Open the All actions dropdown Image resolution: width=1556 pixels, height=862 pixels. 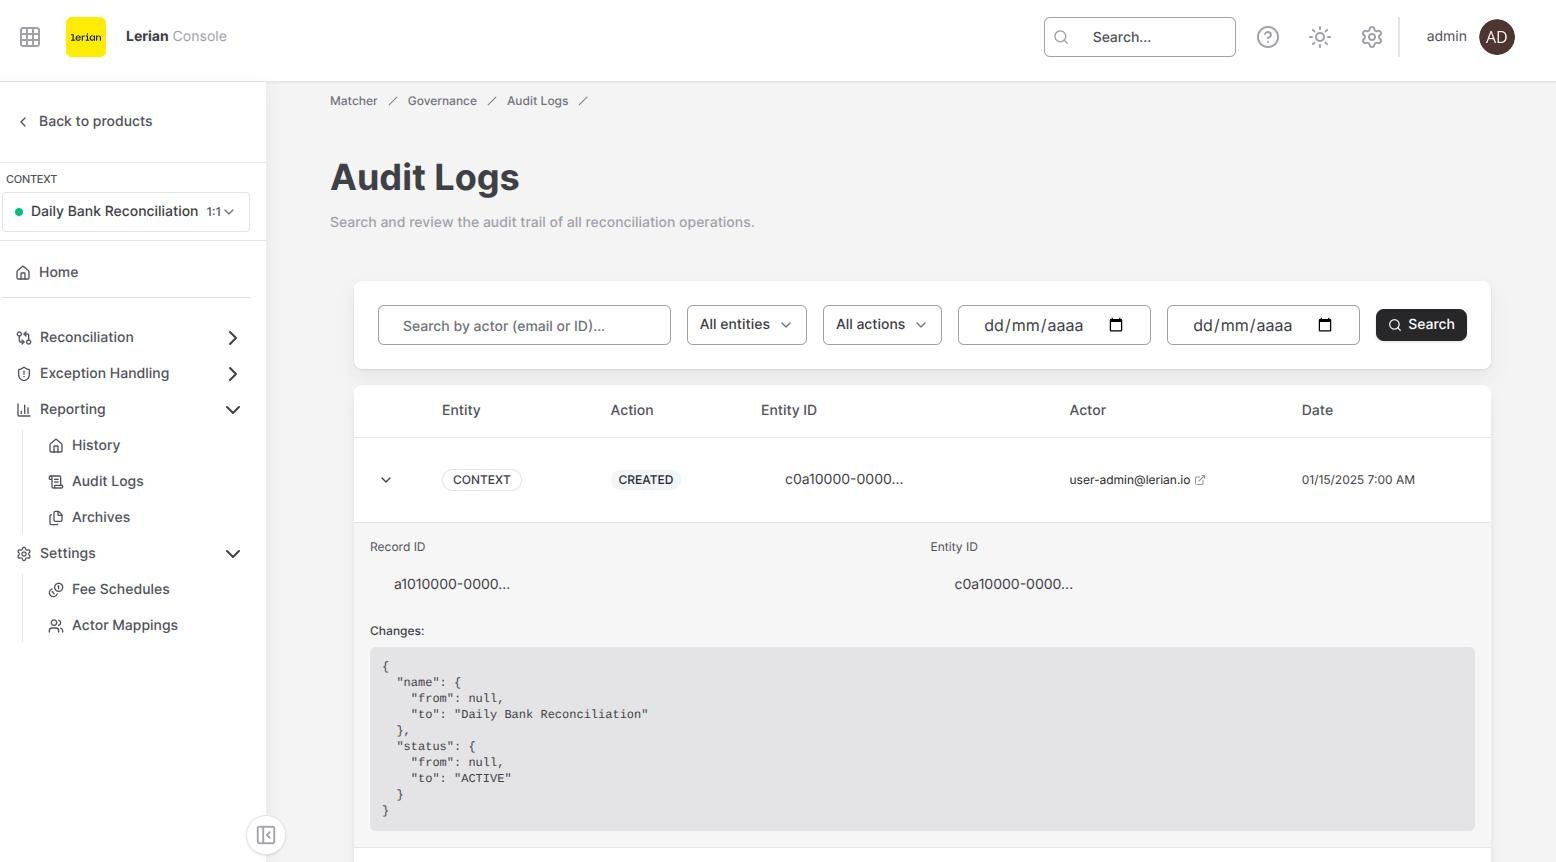(x=882, y=325)
